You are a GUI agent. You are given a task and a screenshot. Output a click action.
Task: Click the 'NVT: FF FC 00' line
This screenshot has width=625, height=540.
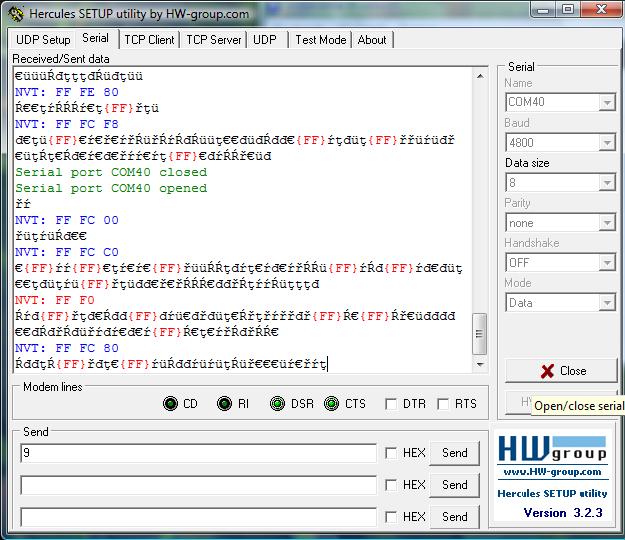(x=67, y=220)
